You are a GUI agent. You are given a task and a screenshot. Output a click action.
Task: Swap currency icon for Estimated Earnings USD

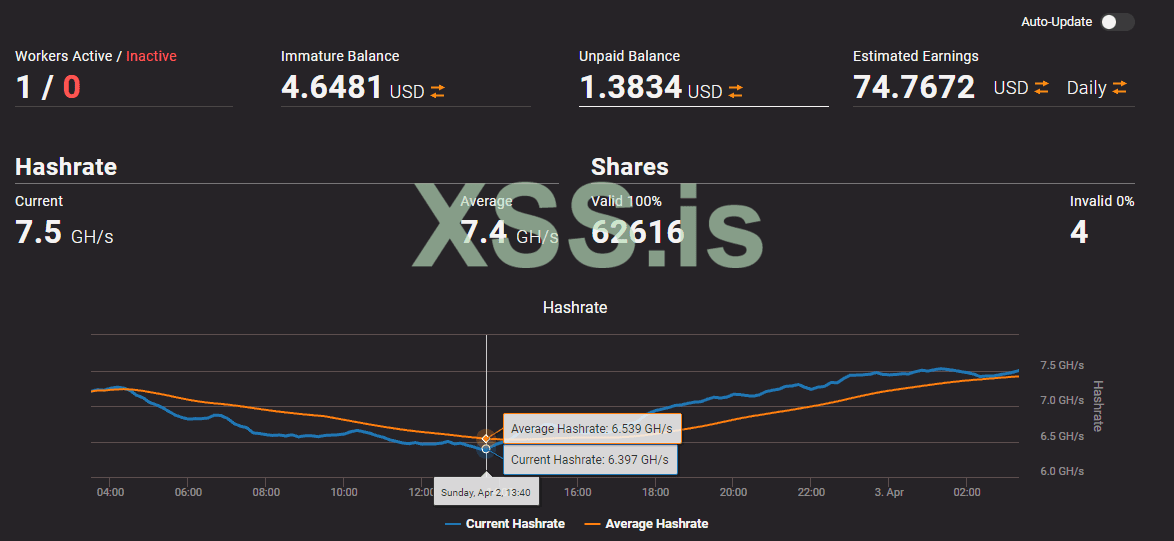coord(1042,88)
